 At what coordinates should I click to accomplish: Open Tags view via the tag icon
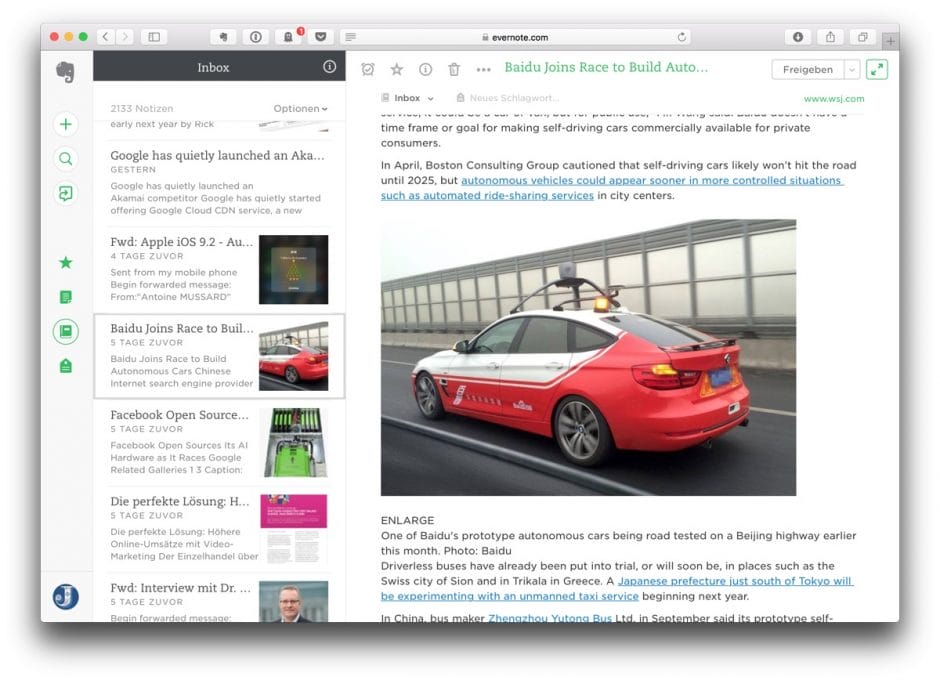(66, 365)
